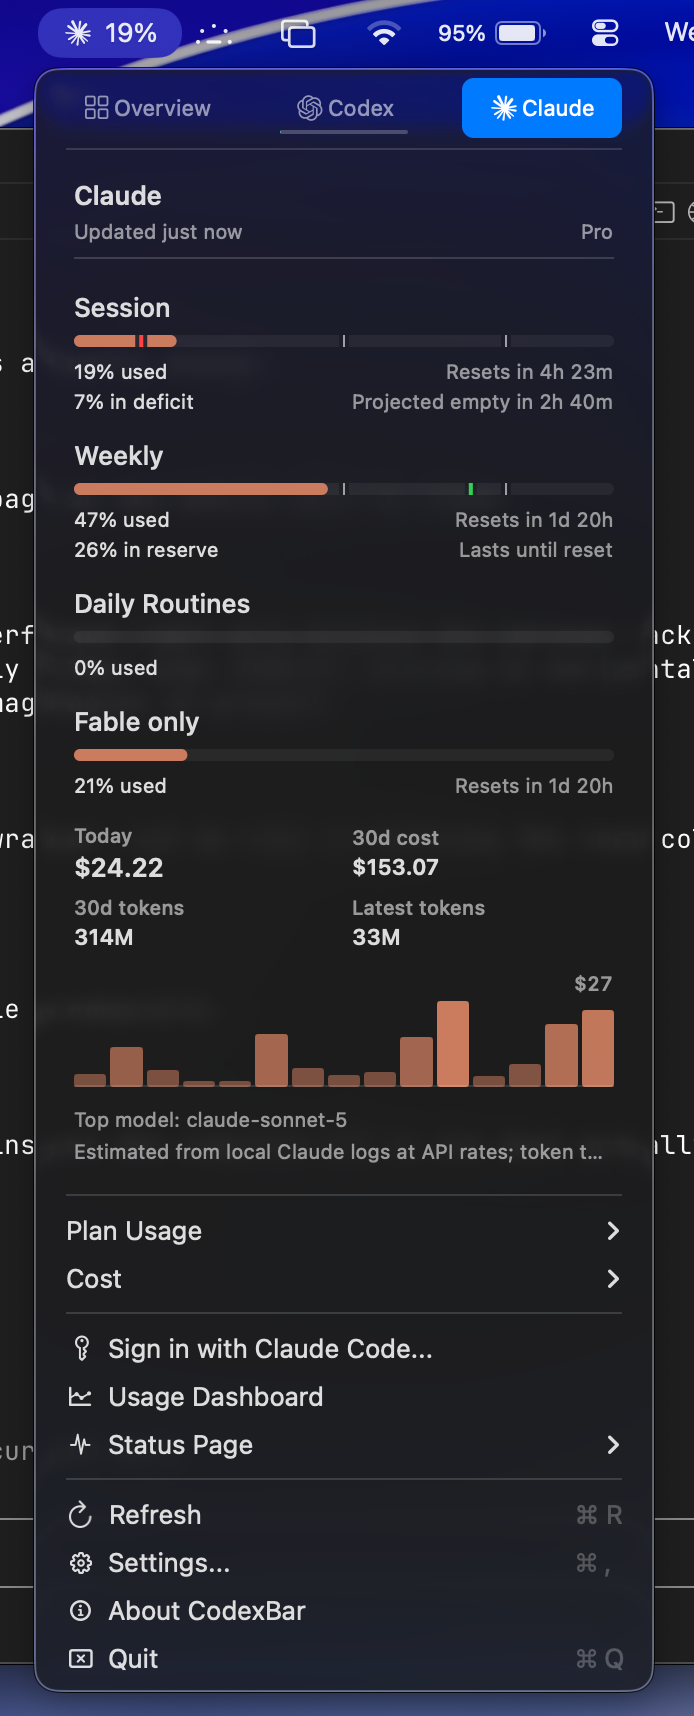This screenshot has height=1716, width=694.
Task: Open the Wi-Fi menu bar icon
Action: [x=384, y=34]
